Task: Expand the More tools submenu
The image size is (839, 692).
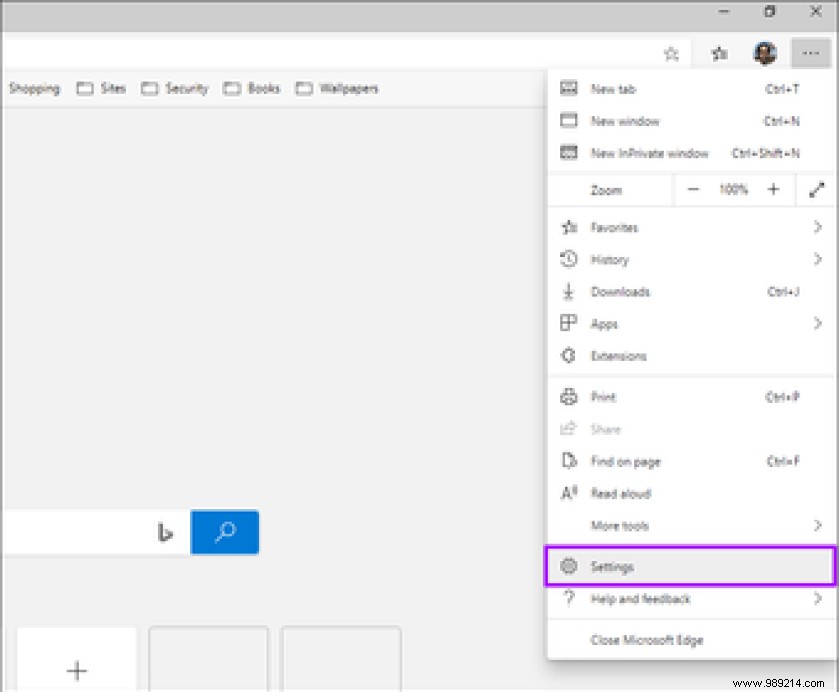Action: [818, 525]
